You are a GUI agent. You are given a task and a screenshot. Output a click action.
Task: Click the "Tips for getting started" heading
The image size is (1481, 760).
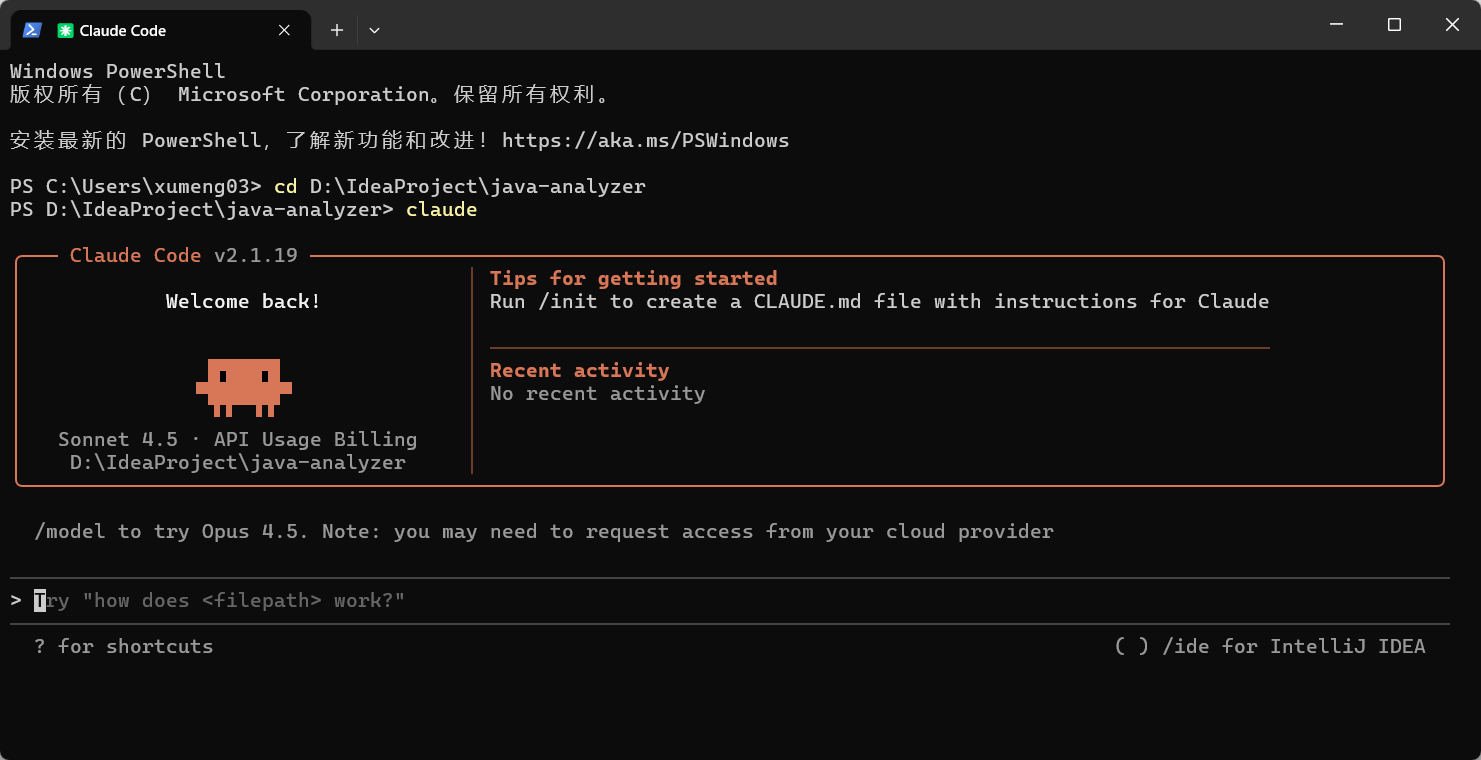tap(633, 278)
